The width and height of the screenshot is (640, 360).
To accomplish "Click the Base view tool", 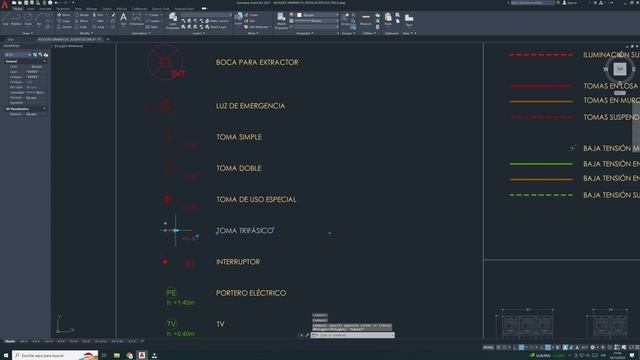I will [x=409, y=19].
